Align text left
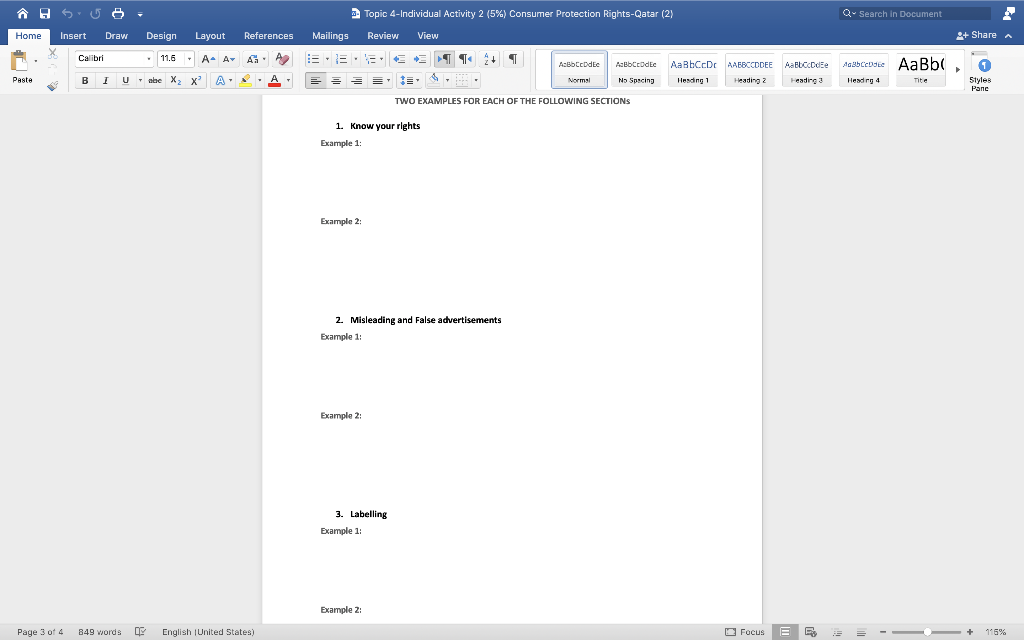The height and width of the screenshot is (640, 1024). point(315,80)
